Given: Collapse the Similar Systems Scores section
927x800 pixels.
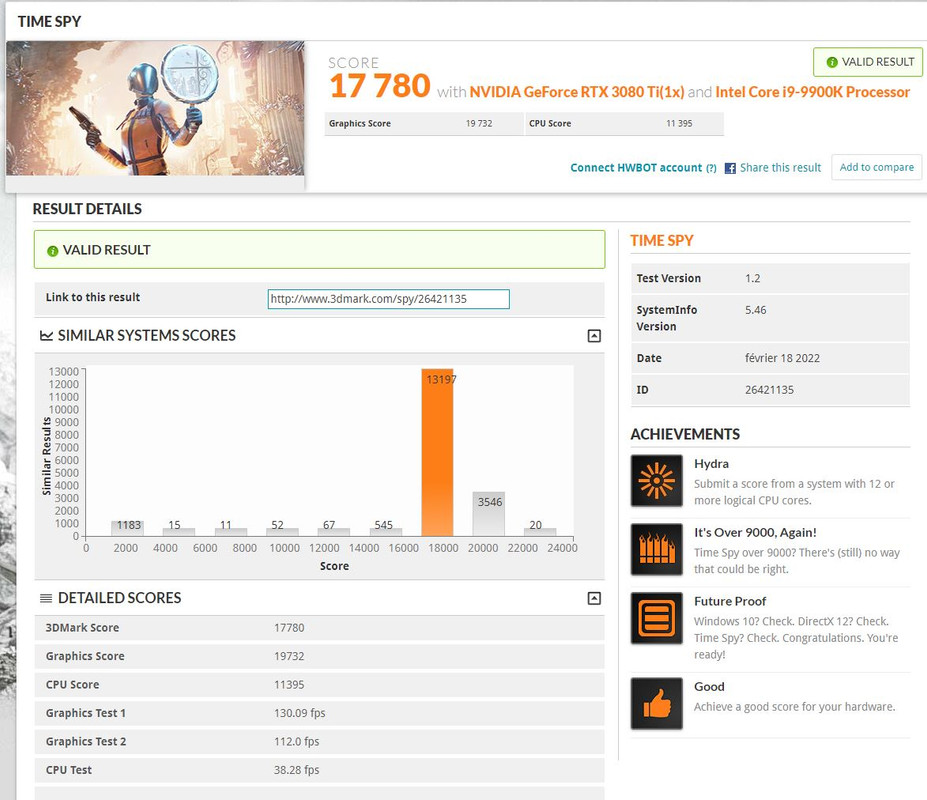Looking at the screenshot, I should [x=594, y=336].
